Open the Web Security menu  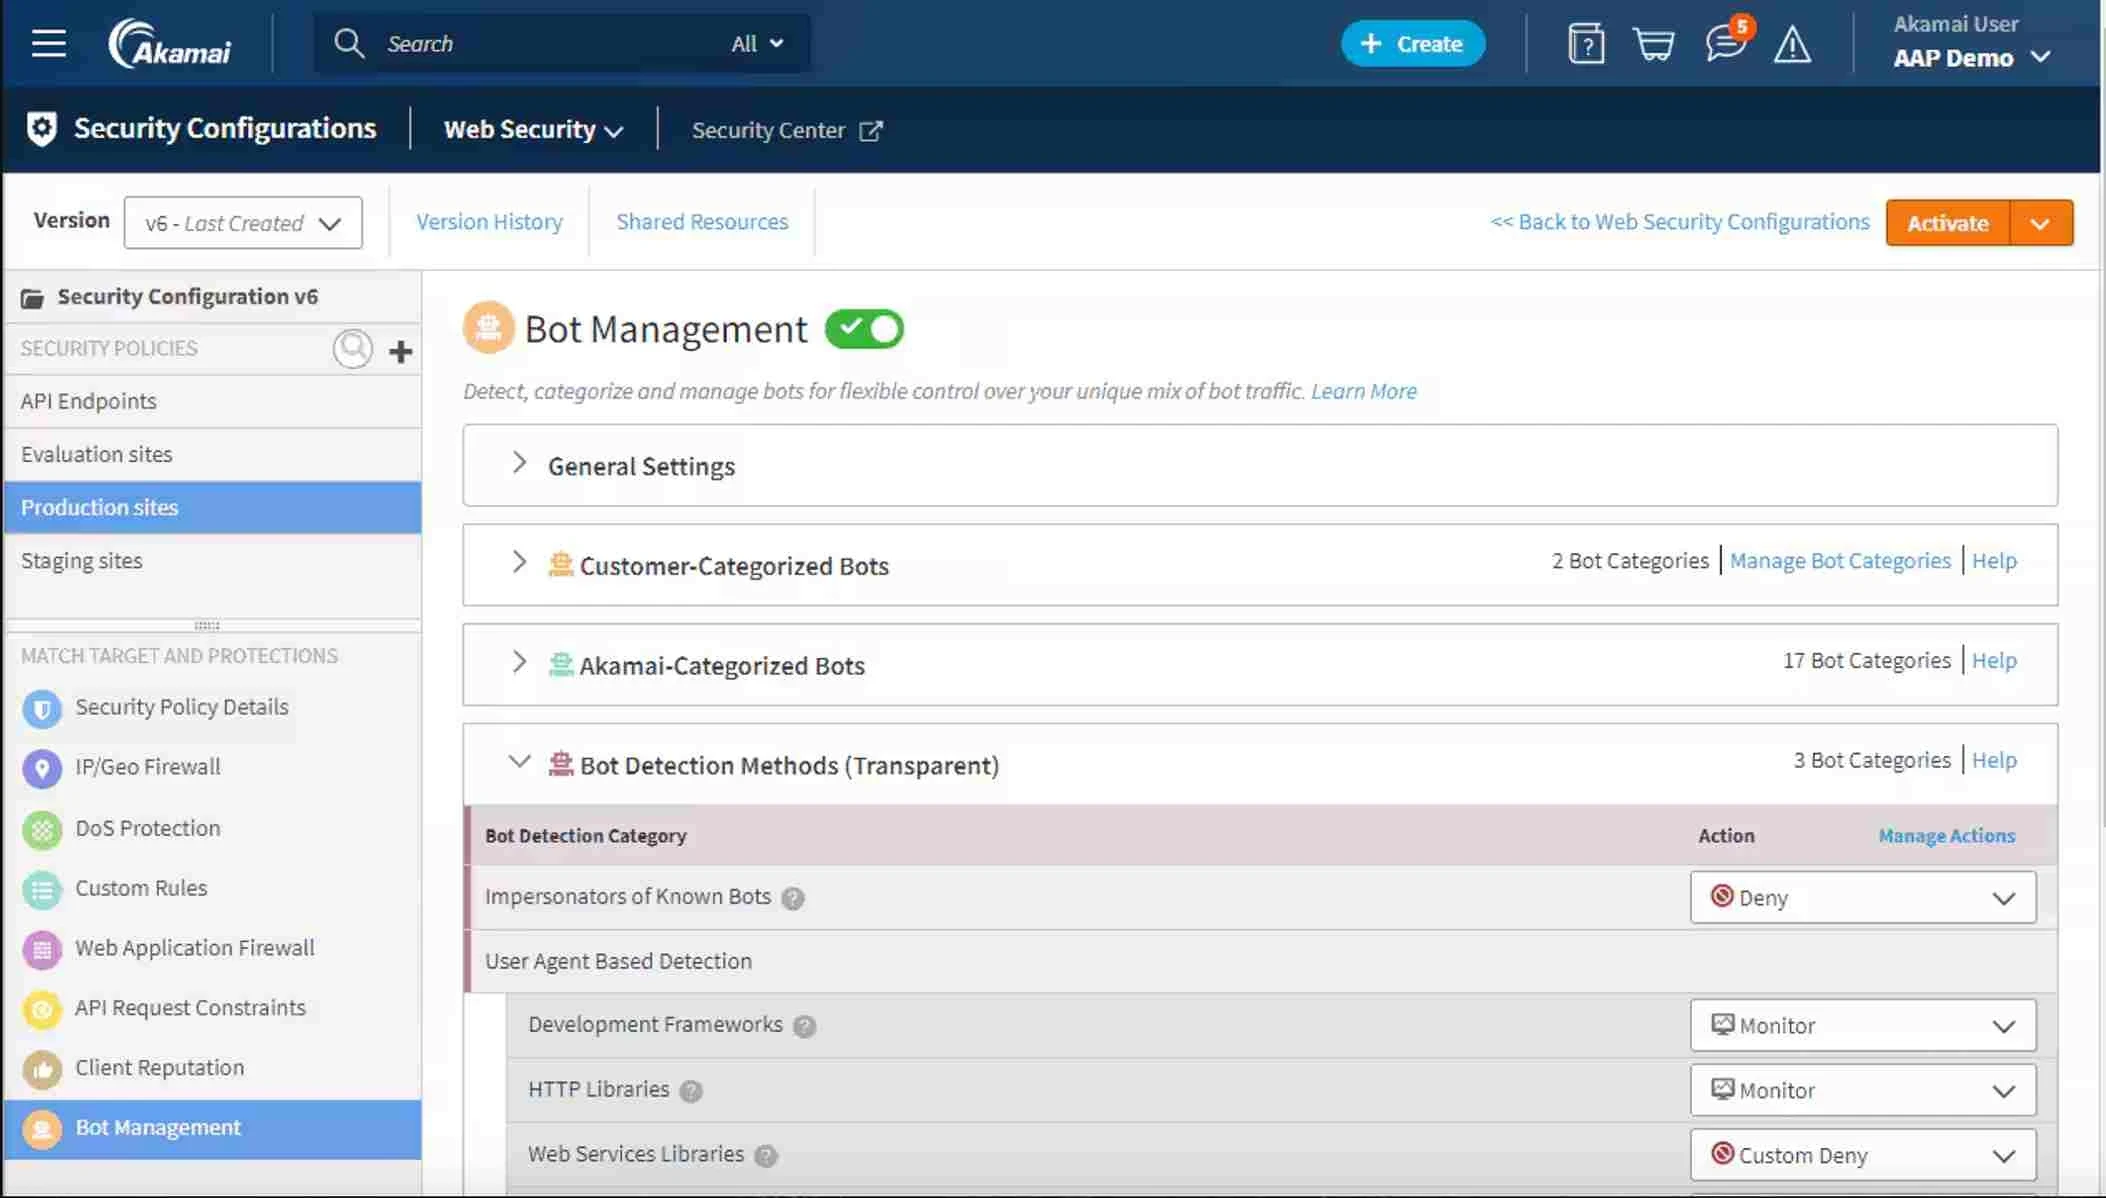point(532,129)
